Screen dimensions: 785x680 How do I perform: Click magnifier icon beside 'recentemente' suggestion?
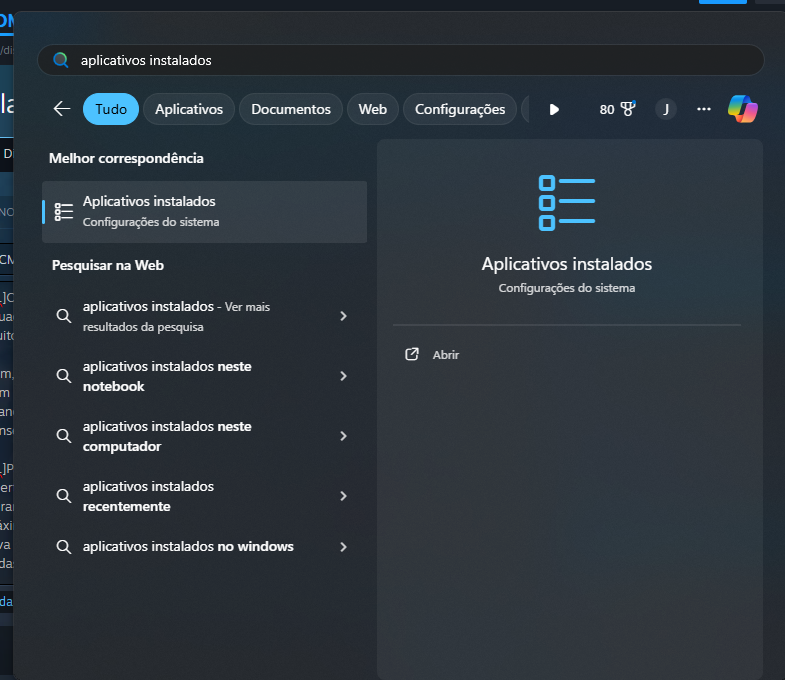pyautogui.click(x=64, y=496)
